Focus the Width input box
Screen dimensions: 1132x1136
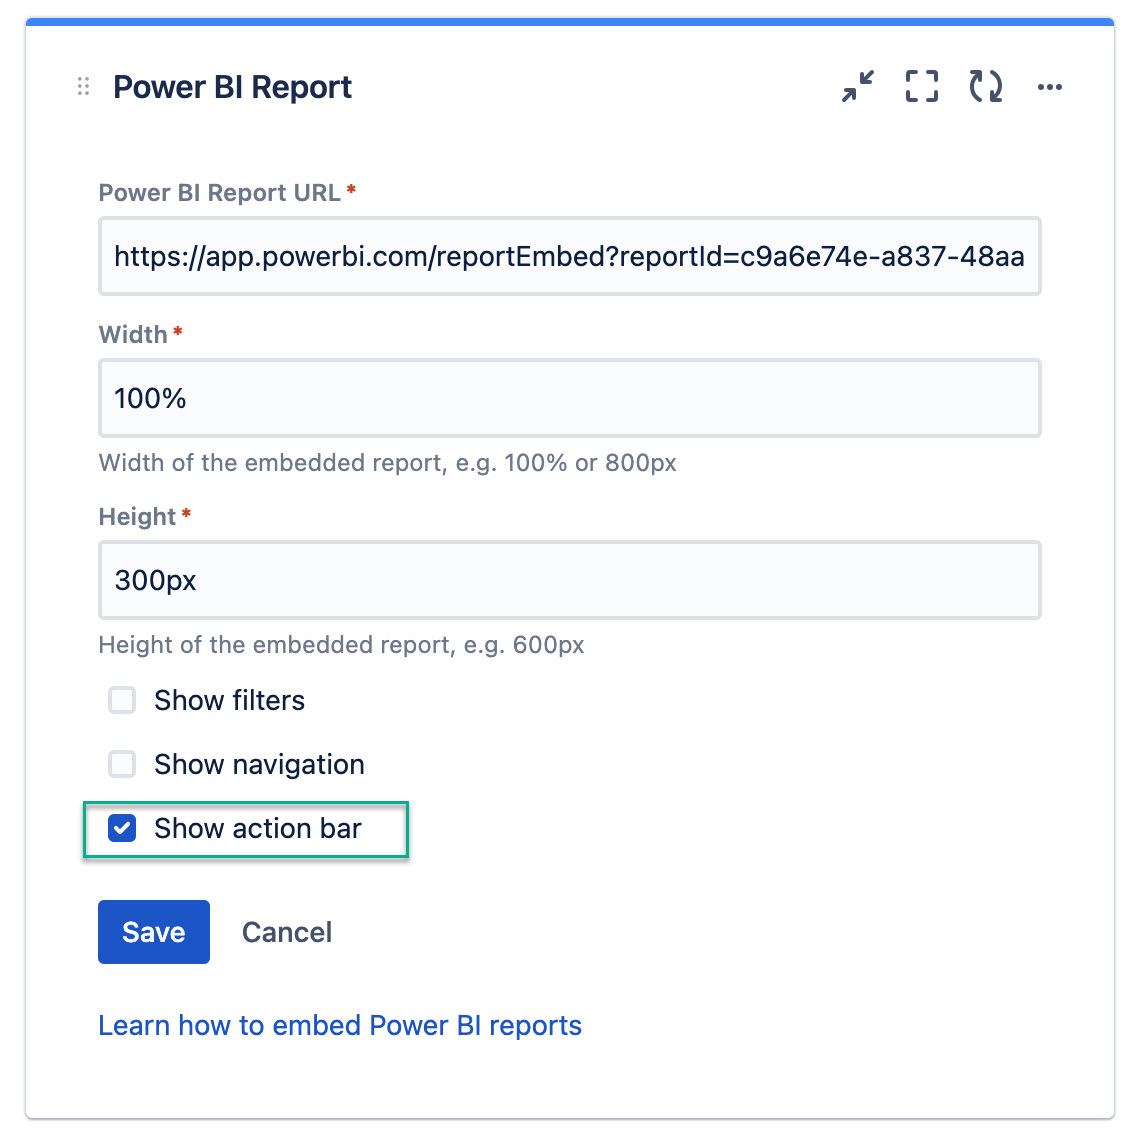click(x=569, y=399)
